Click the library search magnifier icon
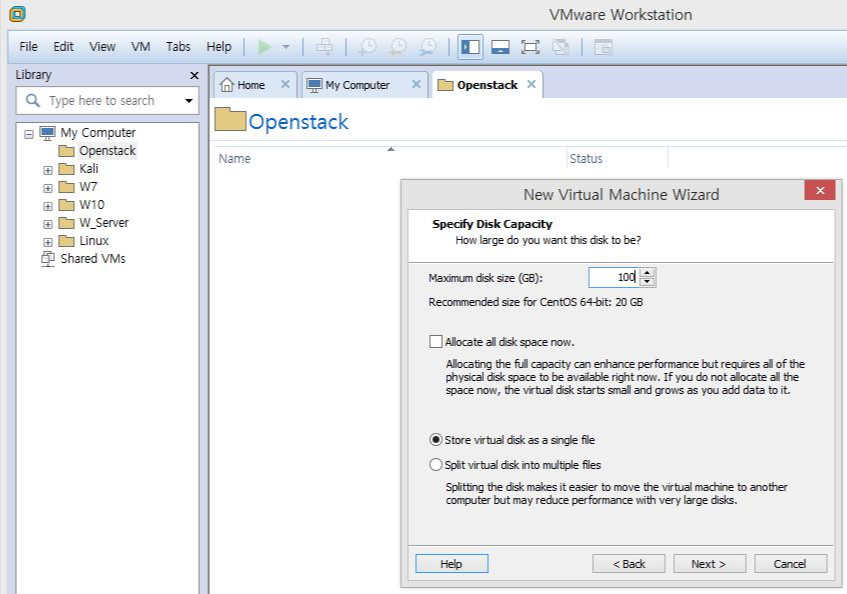Image resolution: width=847 pixels, height=594 pixels. click(33, 100)
